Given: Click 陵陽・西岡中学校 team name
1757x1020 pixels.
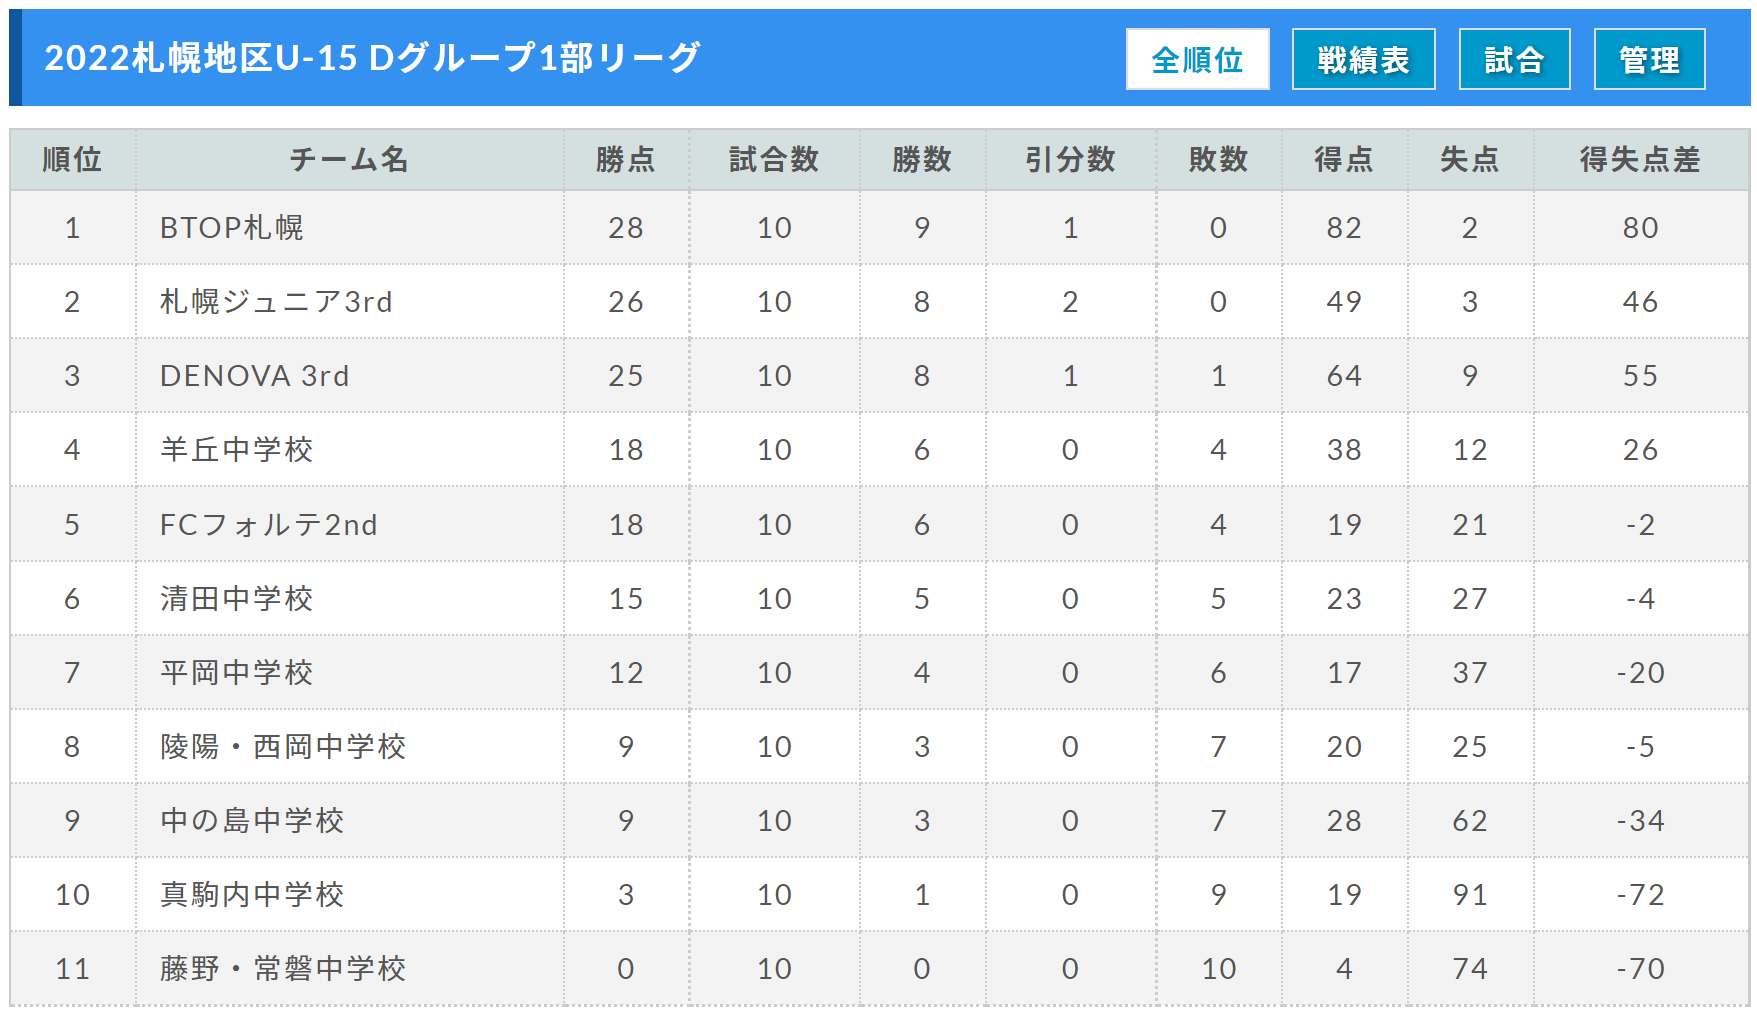Looking at the screenshot, I should coord(283,747).
